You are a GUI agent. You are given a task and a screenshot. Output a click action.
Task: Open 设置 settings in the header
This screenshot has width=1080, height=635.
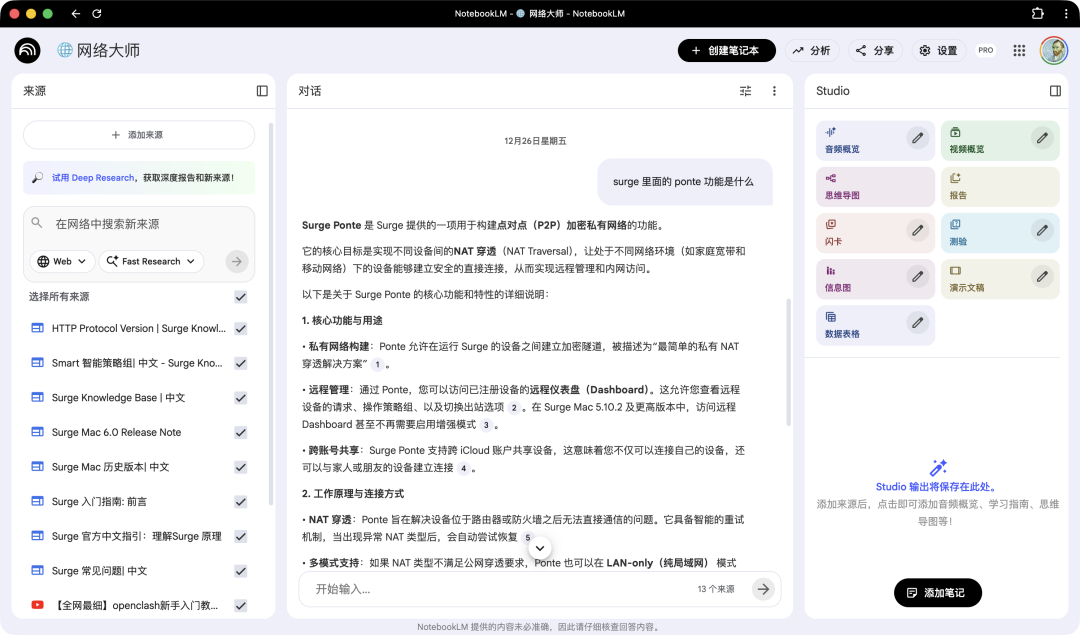(939, 50)
